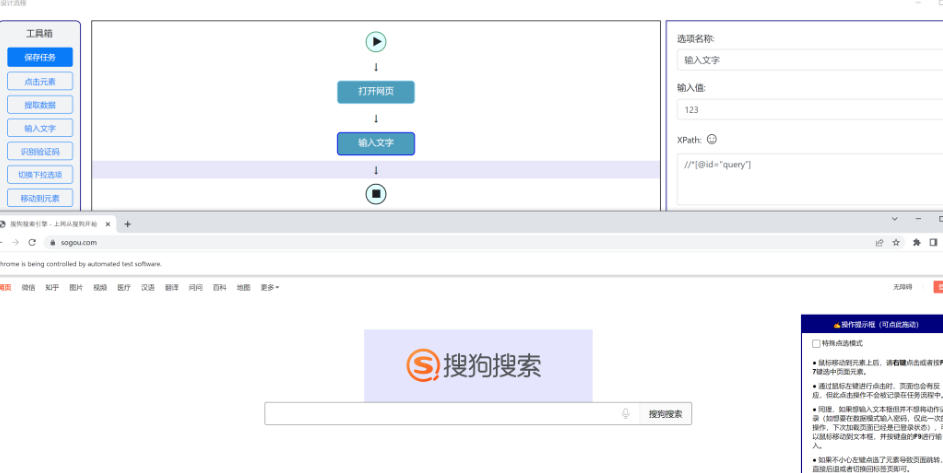
Task: Click the stop end node in flow
Action: click(x=376, y=194)
